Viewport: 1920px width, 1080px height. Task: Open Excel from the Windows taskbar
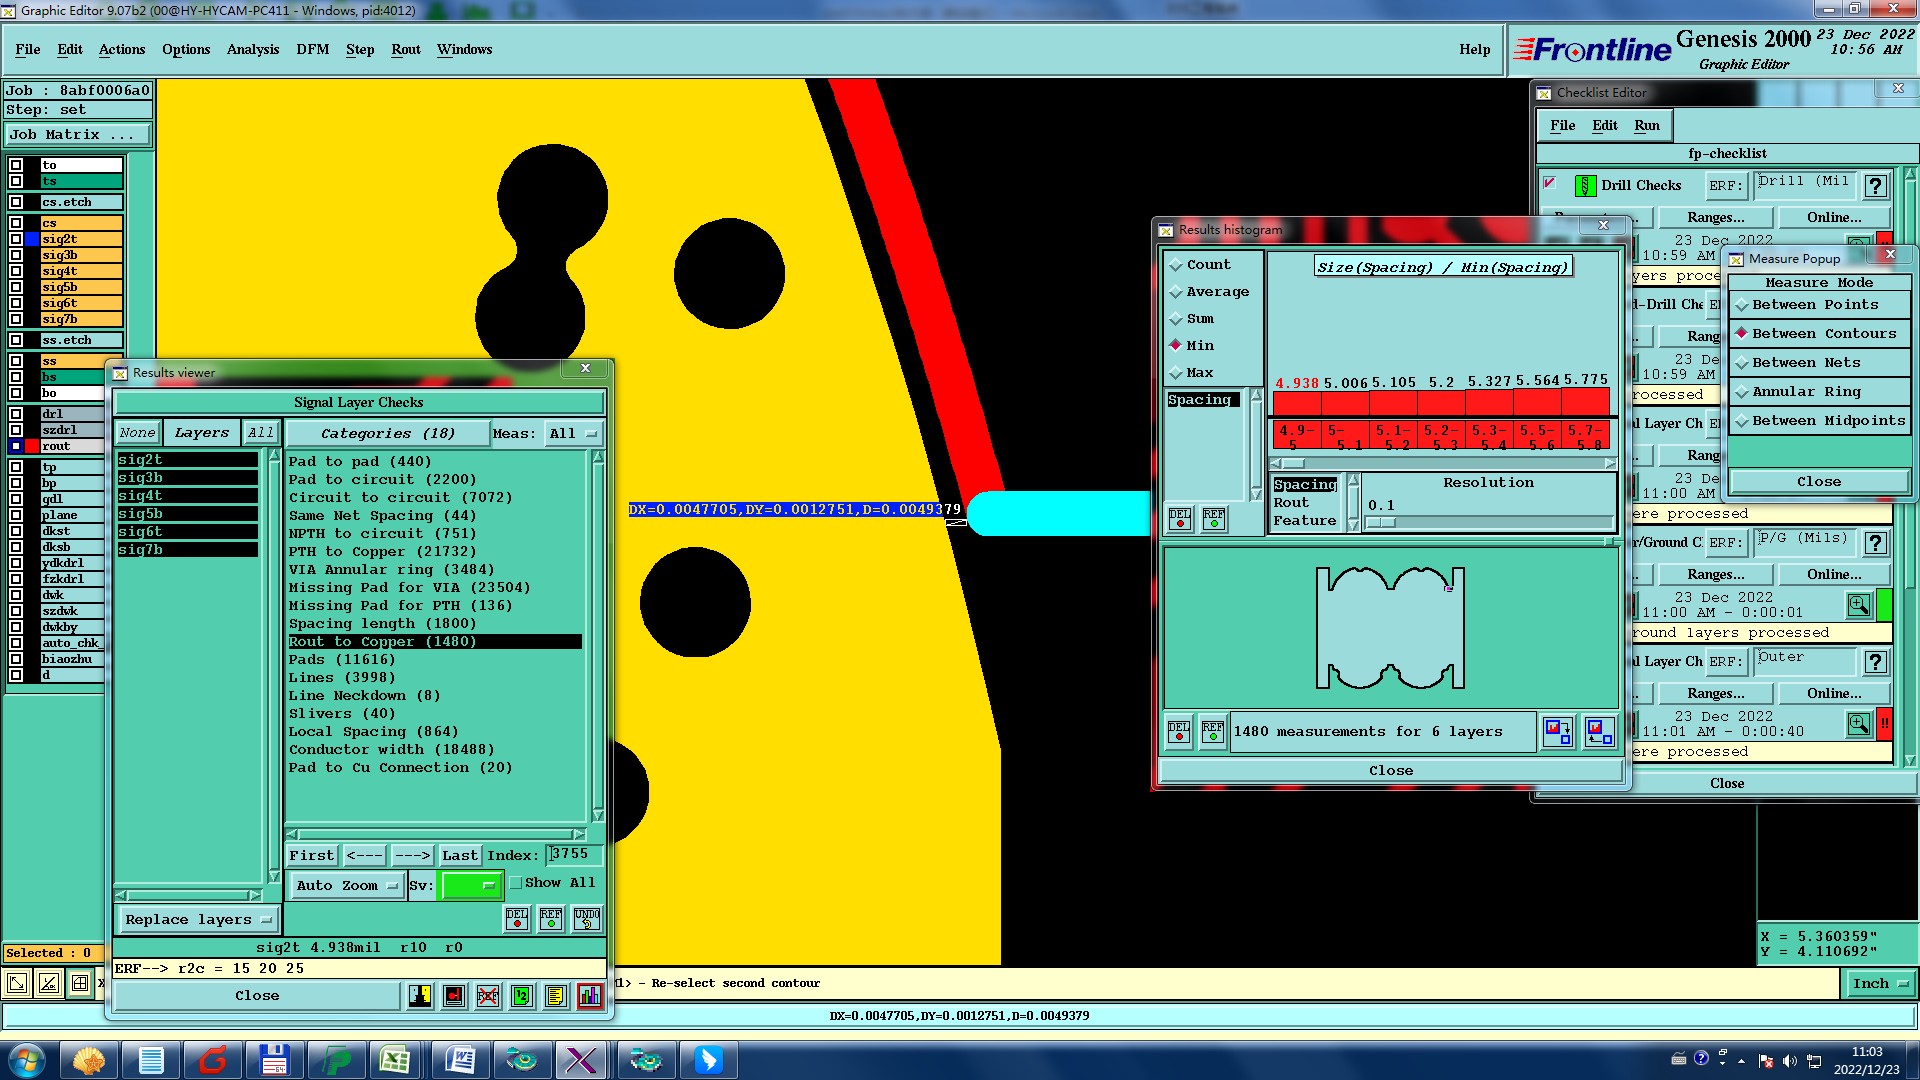[x=394, y=1059]
